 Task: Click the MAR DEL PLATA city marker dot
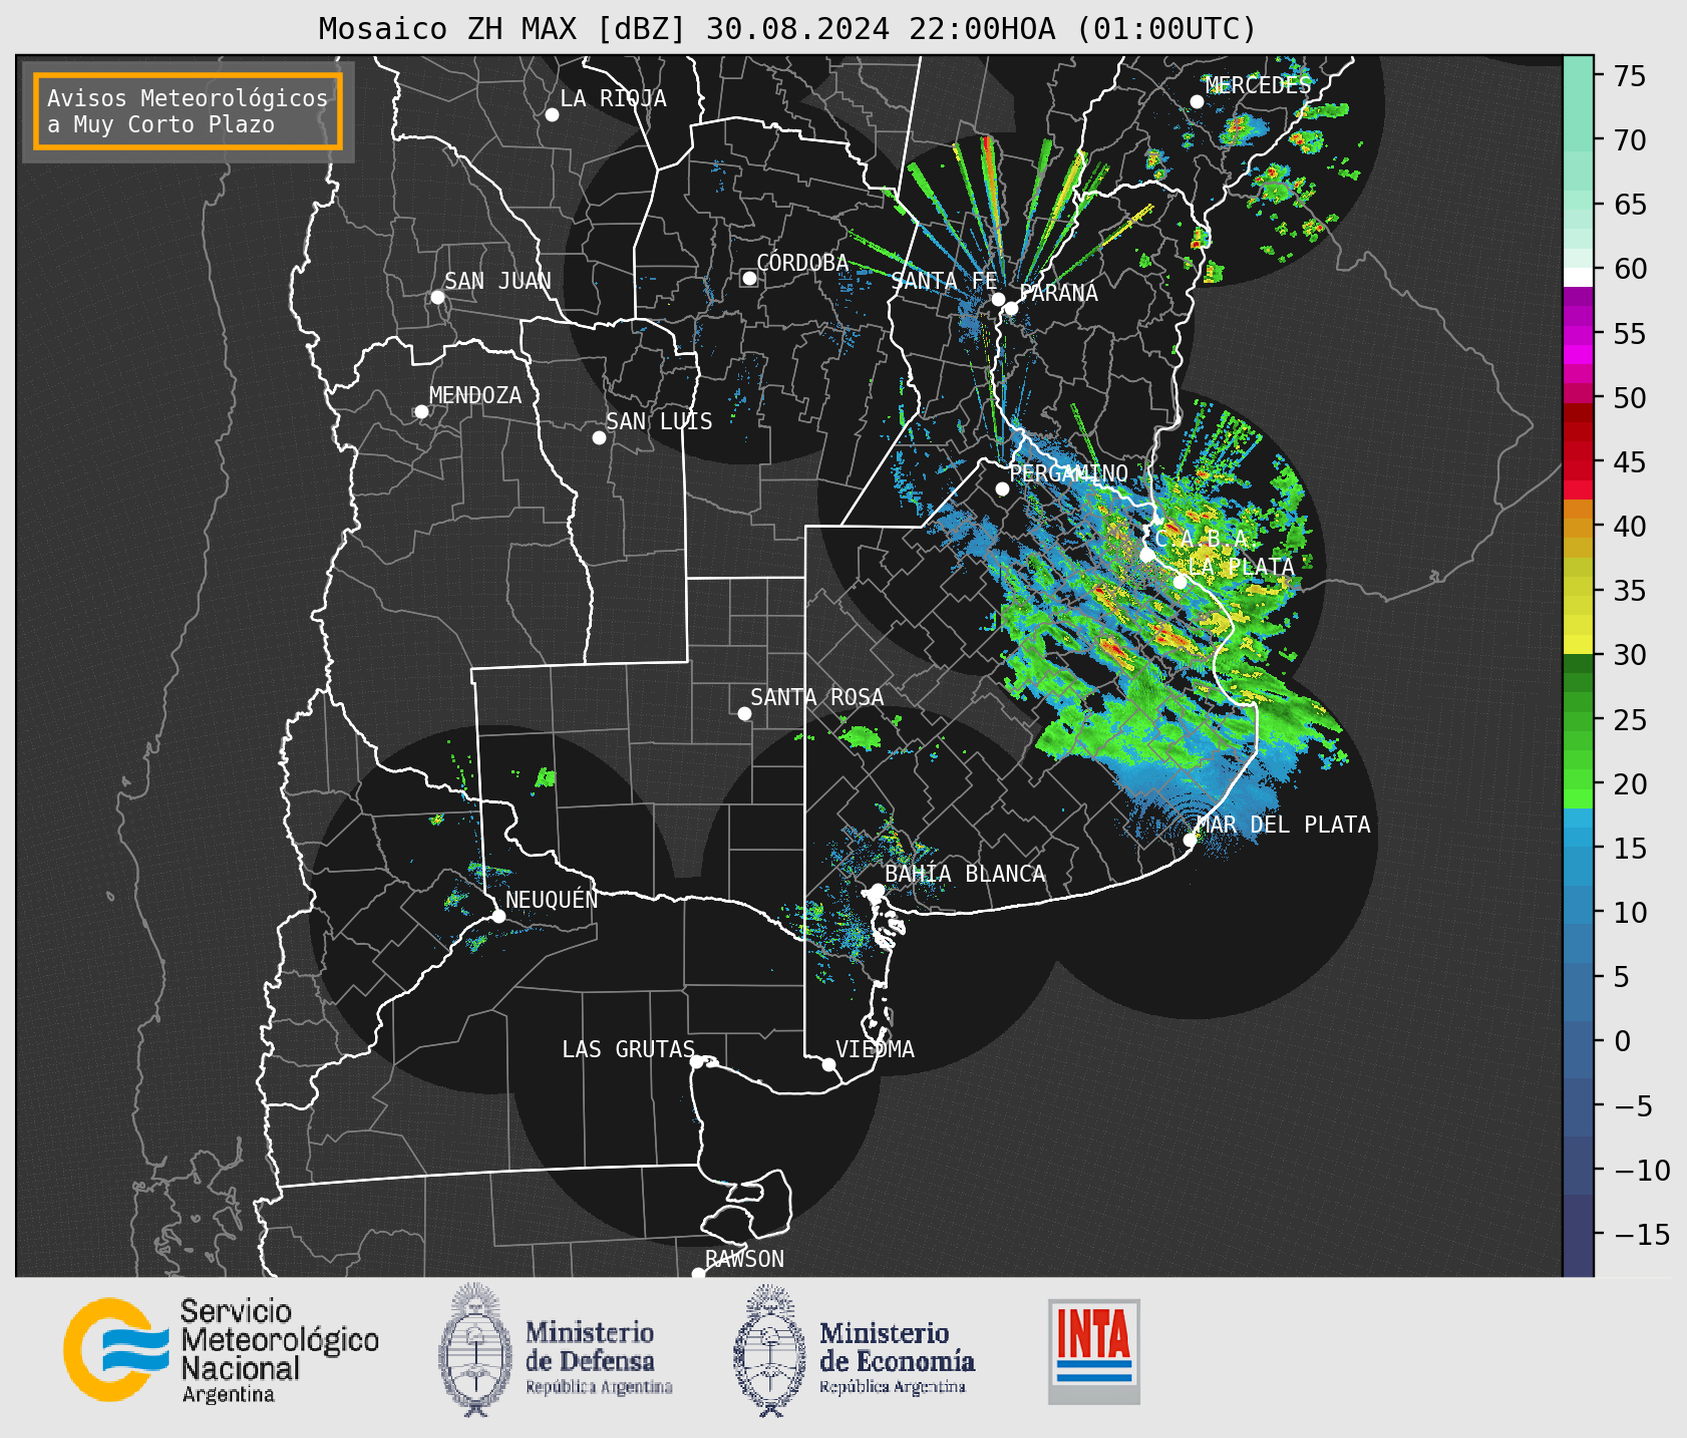click(1190, 840)
